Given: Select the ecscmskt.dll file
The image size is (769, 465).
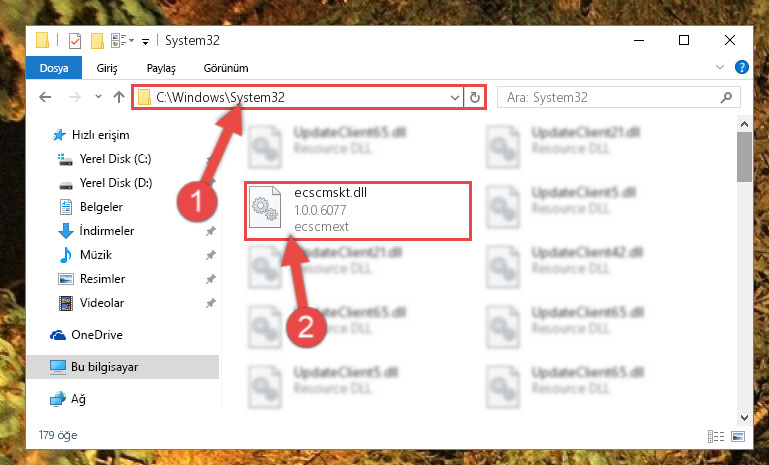Looking at the screenshot, I should tap(358, 211).
